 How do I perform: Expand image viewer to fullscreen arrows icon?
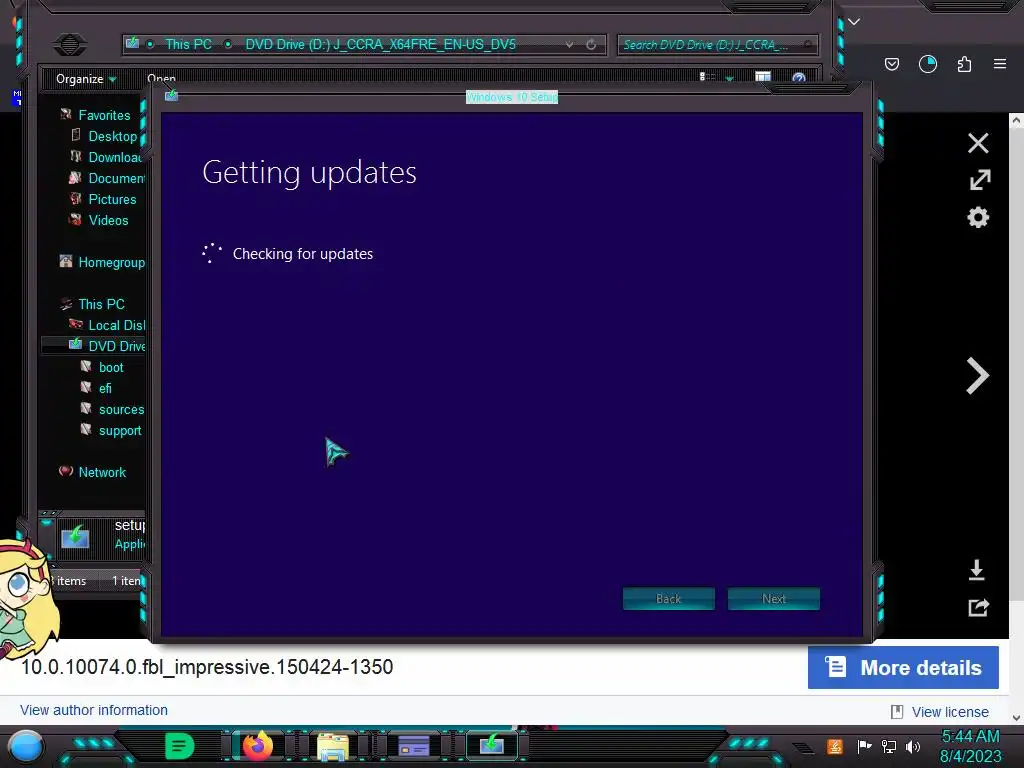point(979,180)
